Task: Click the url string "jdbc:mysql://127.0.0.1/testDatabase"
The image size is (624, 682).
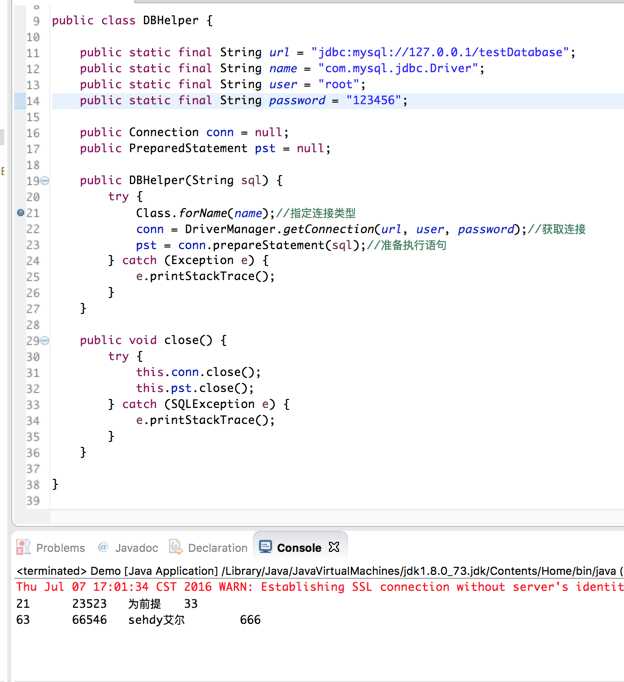Action: [440, 52]
